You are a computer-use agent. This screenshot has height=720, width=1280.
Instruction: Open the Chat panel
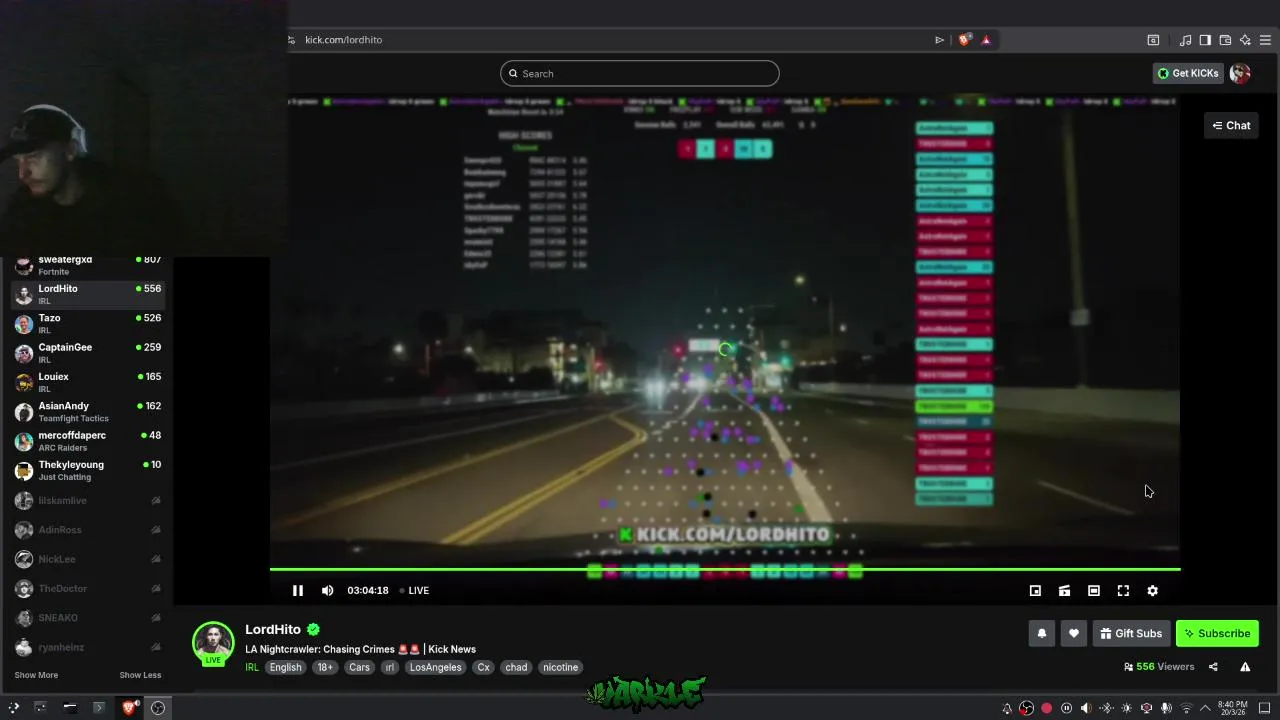point(1231,125)
